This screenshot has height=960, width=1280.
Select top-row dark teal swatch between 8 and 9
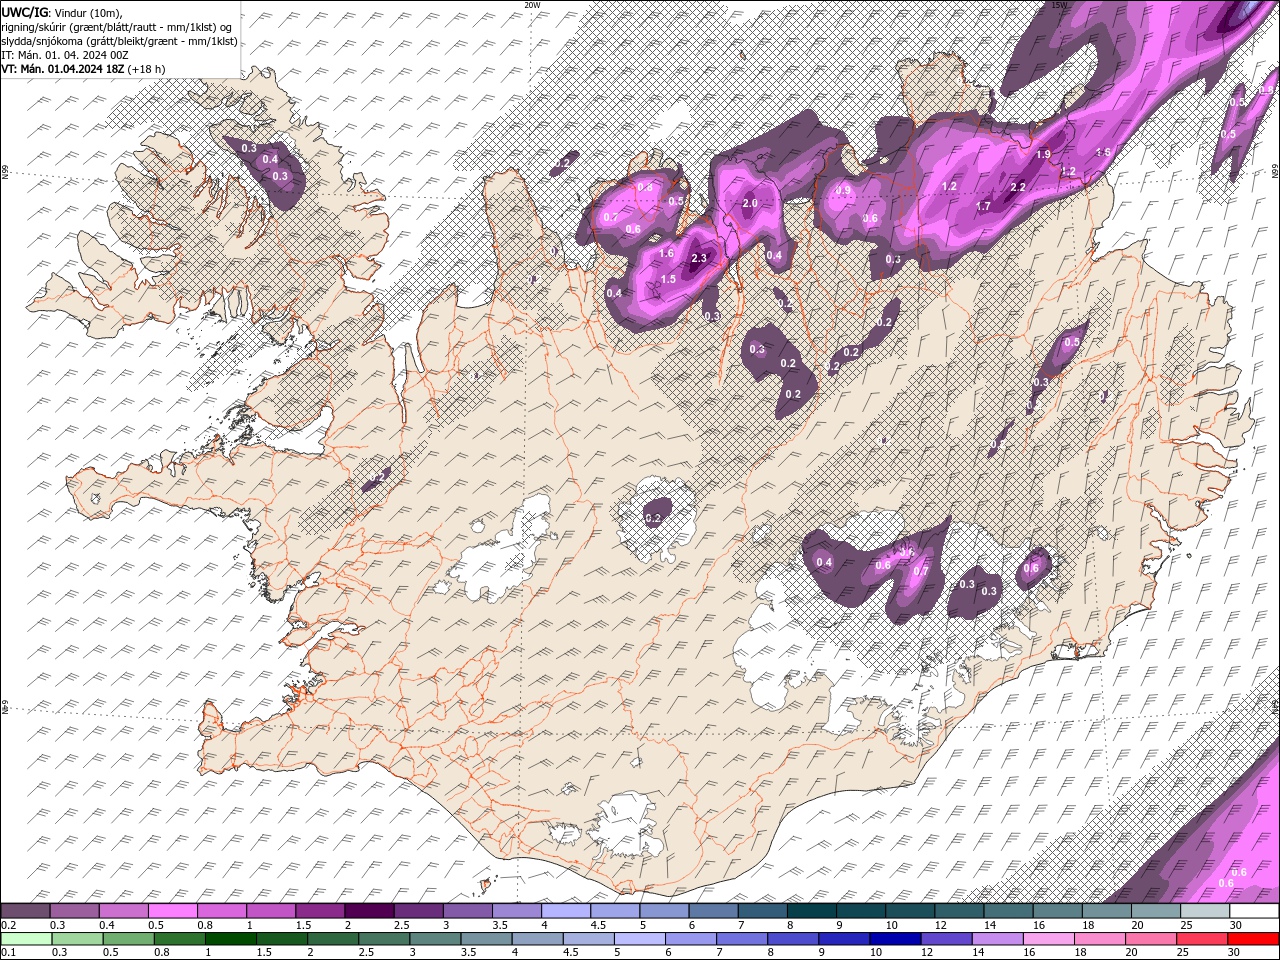click(x=810, y=911)
